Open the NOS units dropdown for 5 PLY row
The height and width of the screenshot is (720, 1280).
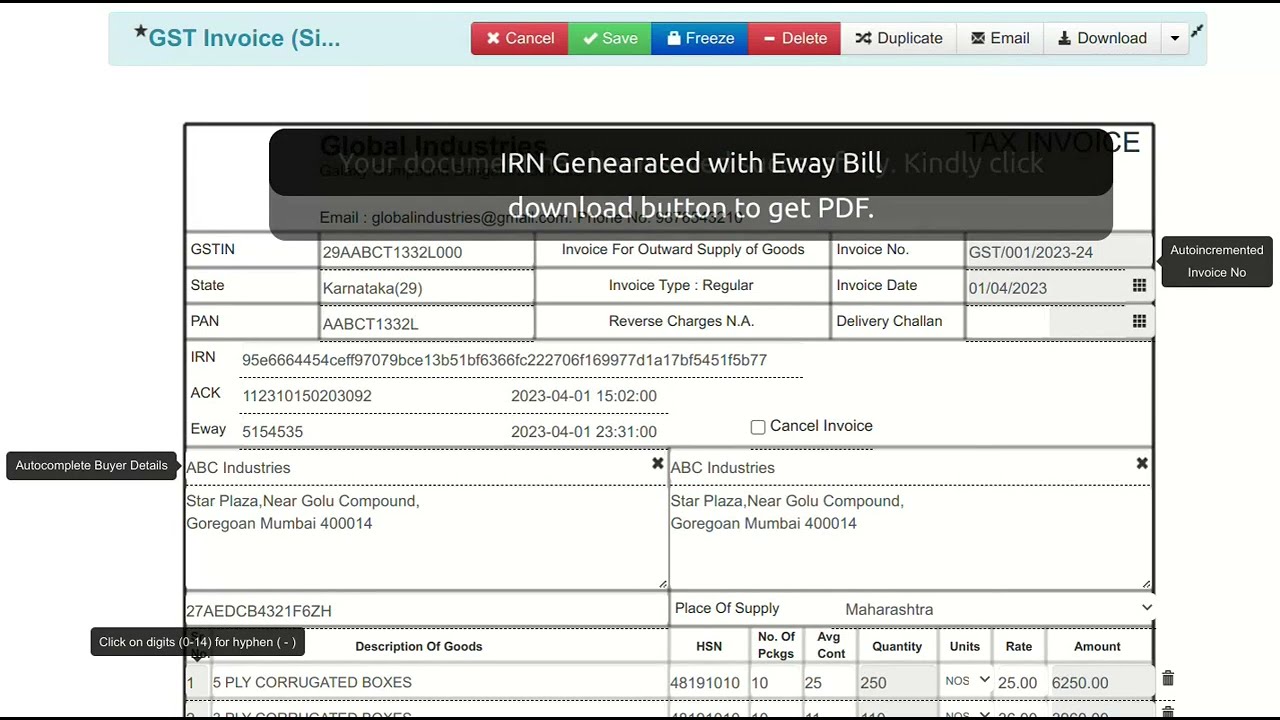tap(967, 681)
